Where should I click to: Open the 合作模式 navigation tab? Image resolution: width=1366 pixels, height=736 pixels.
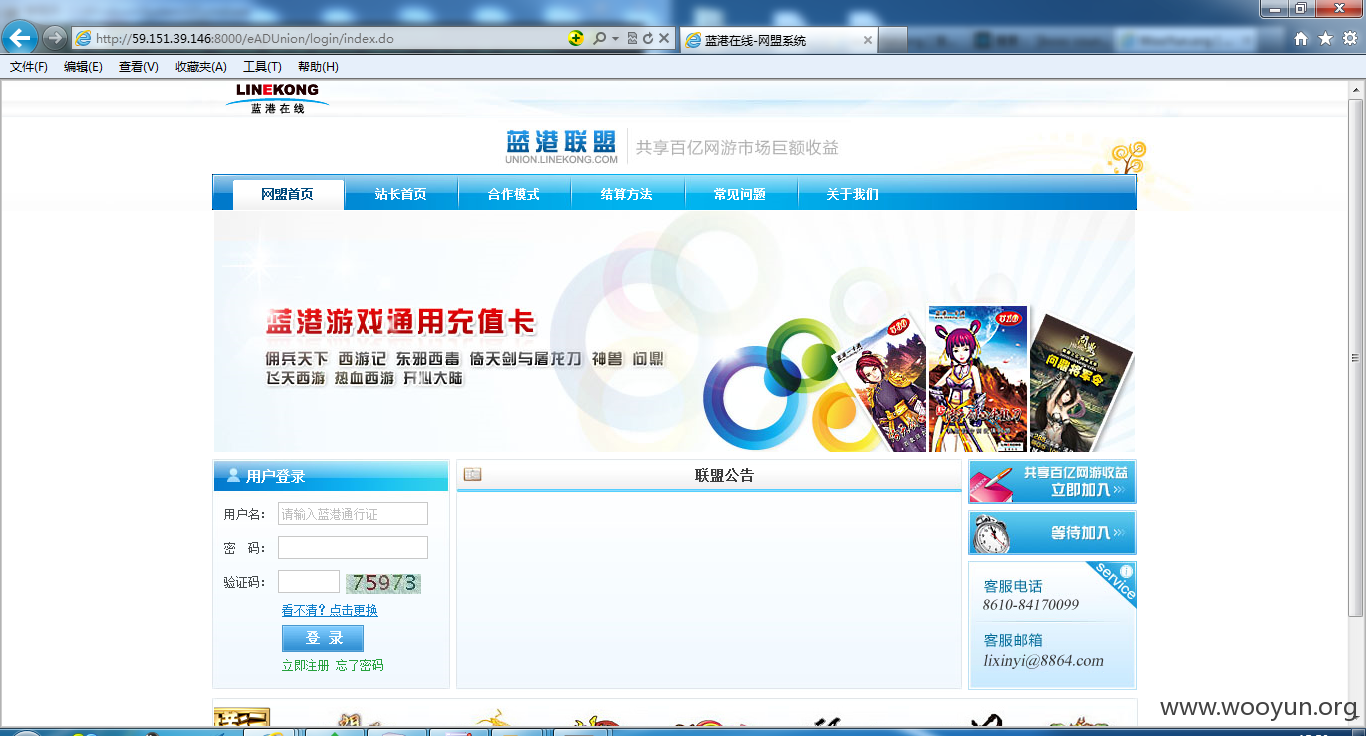click(x=514, y=194)
